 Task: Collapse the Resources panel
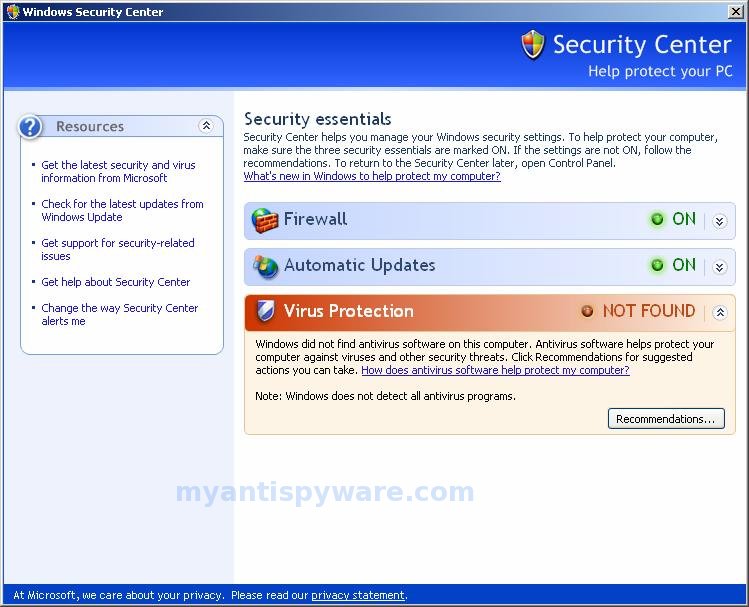206,126
